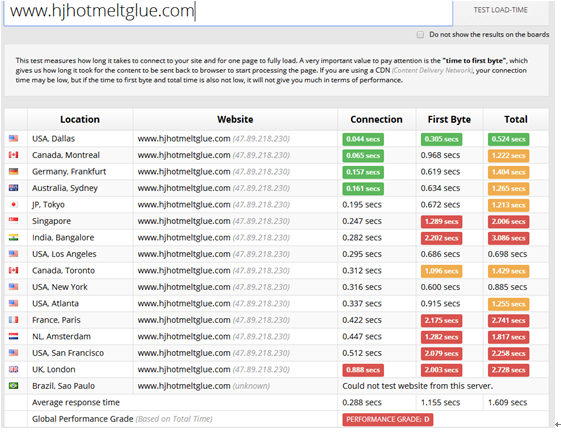The image size is (561, 432).
Task: Select the 'USA, New York' location cell
Action: pos(80,287)
